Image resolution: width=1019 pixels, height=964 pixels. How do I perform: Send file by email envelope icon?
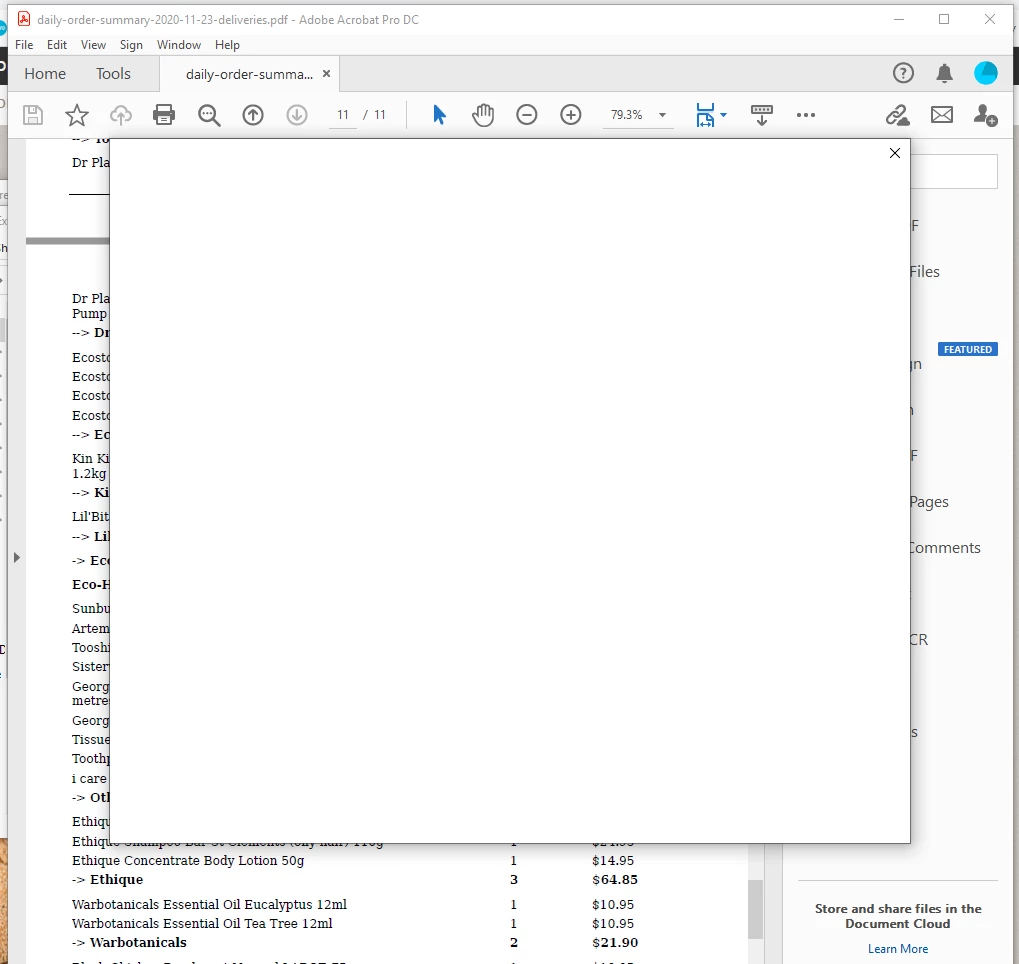(x=942, y=115)
